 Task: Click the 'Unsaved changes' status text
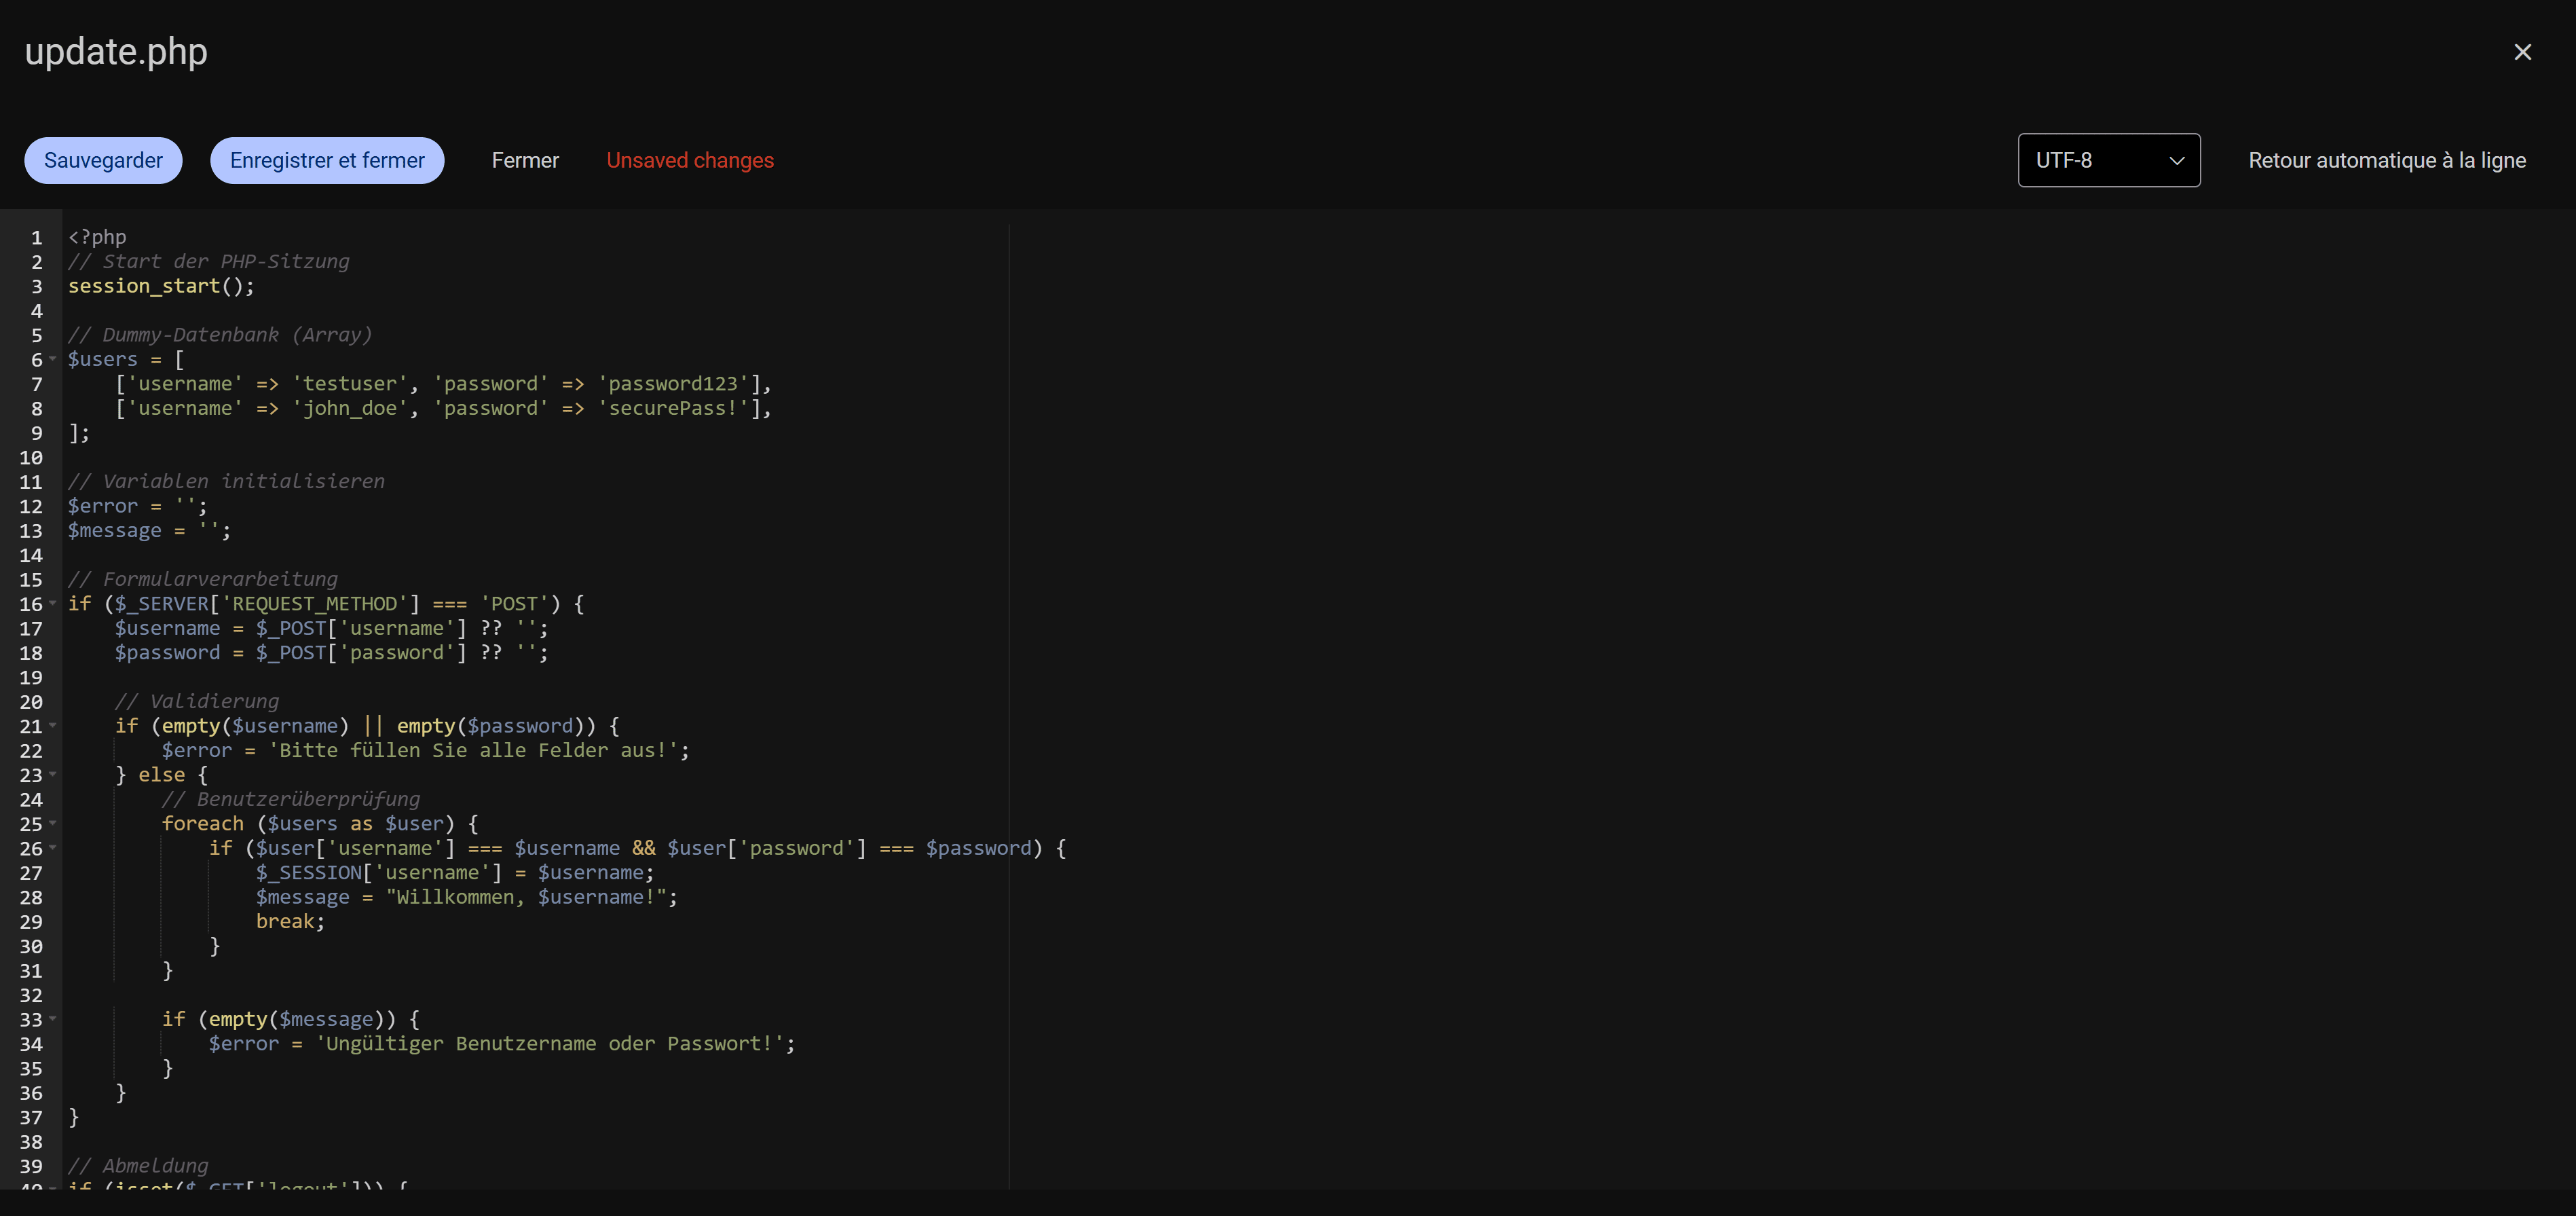pyautogui.click(x=690, y=160)
